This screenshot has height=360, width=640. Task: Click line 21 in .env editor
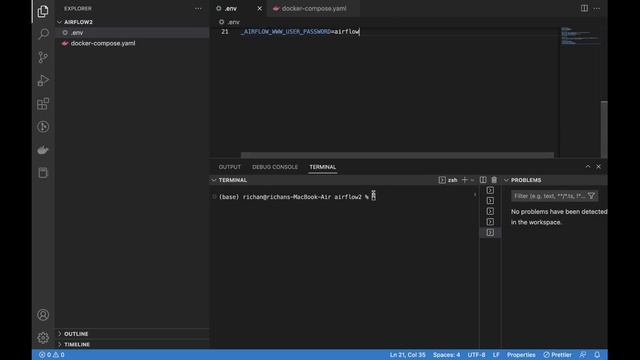[x=300, y=31]
